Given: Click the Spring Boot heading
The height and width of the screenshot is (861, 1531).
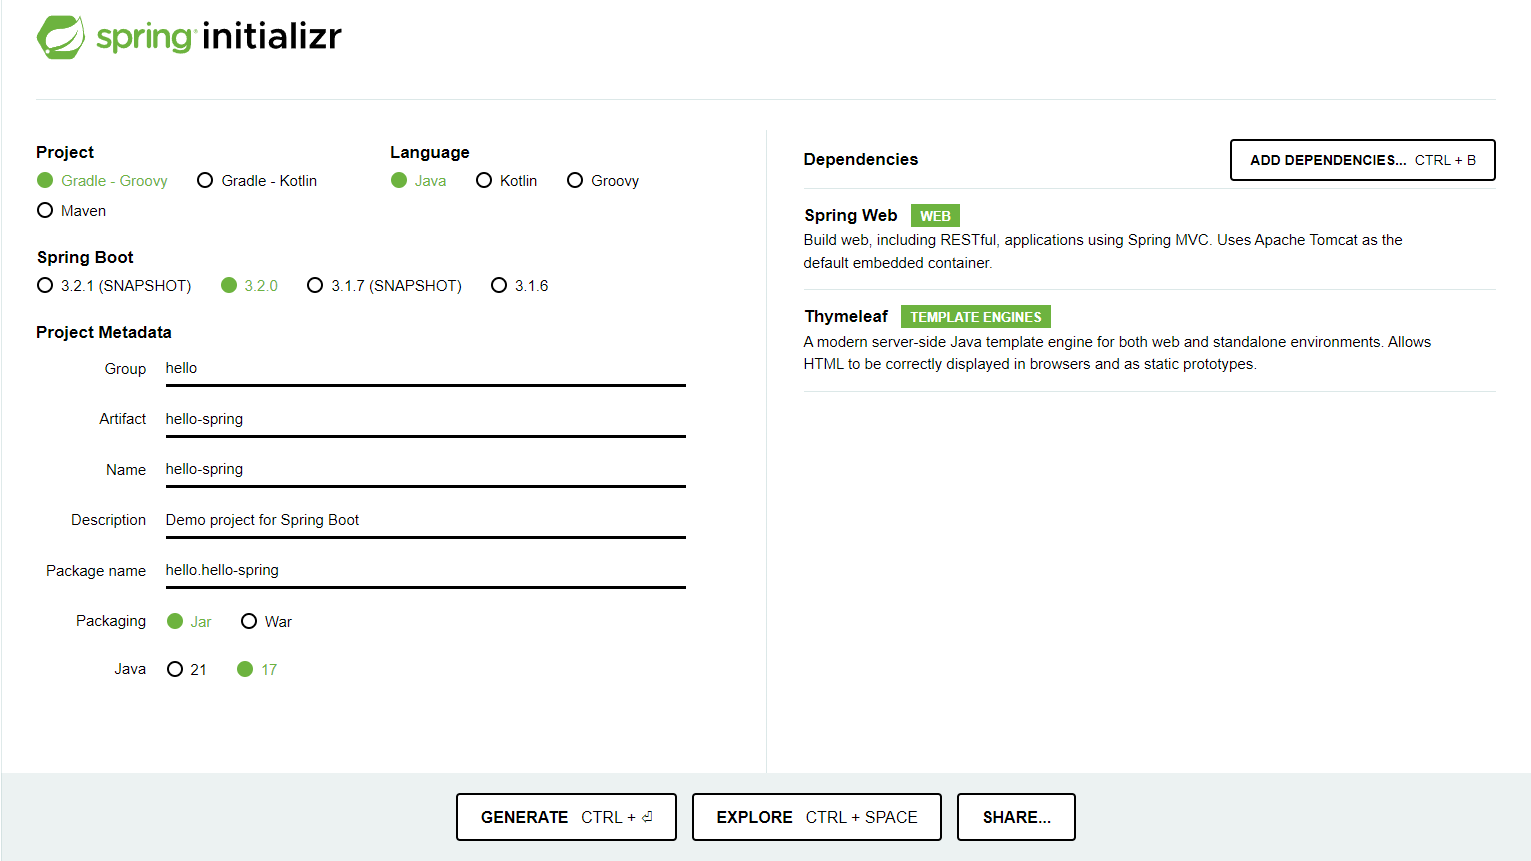Looking at the screenshot, I should coord(85,258).
